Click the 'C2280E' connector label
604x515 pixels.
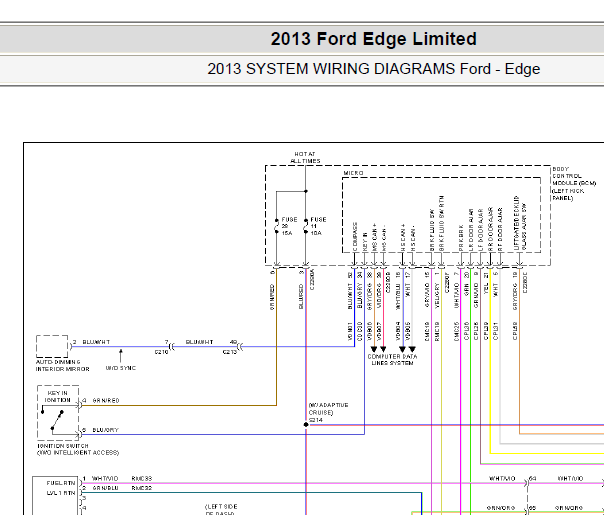click(x=525, y=282)
